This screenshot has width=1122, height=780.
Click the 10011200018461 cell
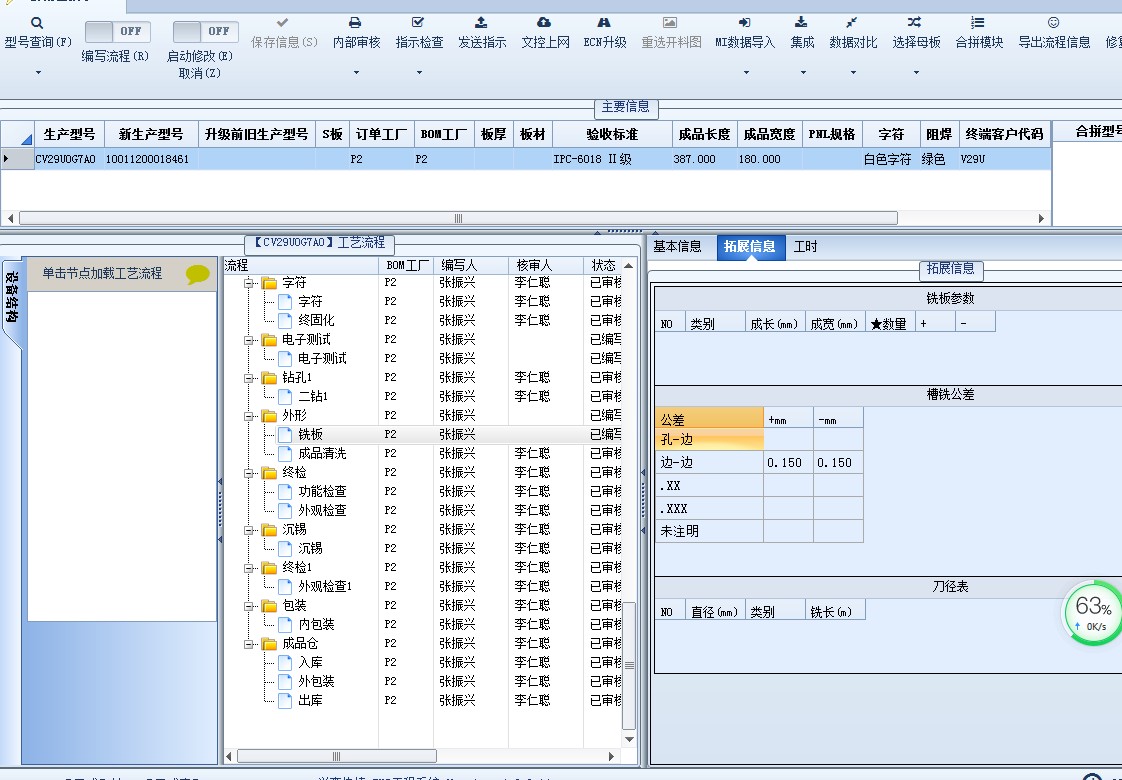(x=150, y=159)
